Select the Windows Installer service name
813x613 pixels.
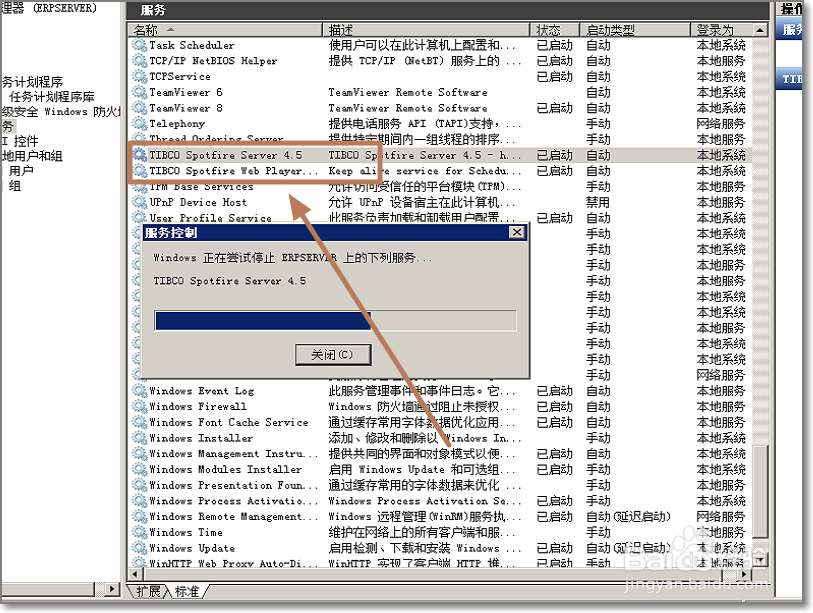201,438
